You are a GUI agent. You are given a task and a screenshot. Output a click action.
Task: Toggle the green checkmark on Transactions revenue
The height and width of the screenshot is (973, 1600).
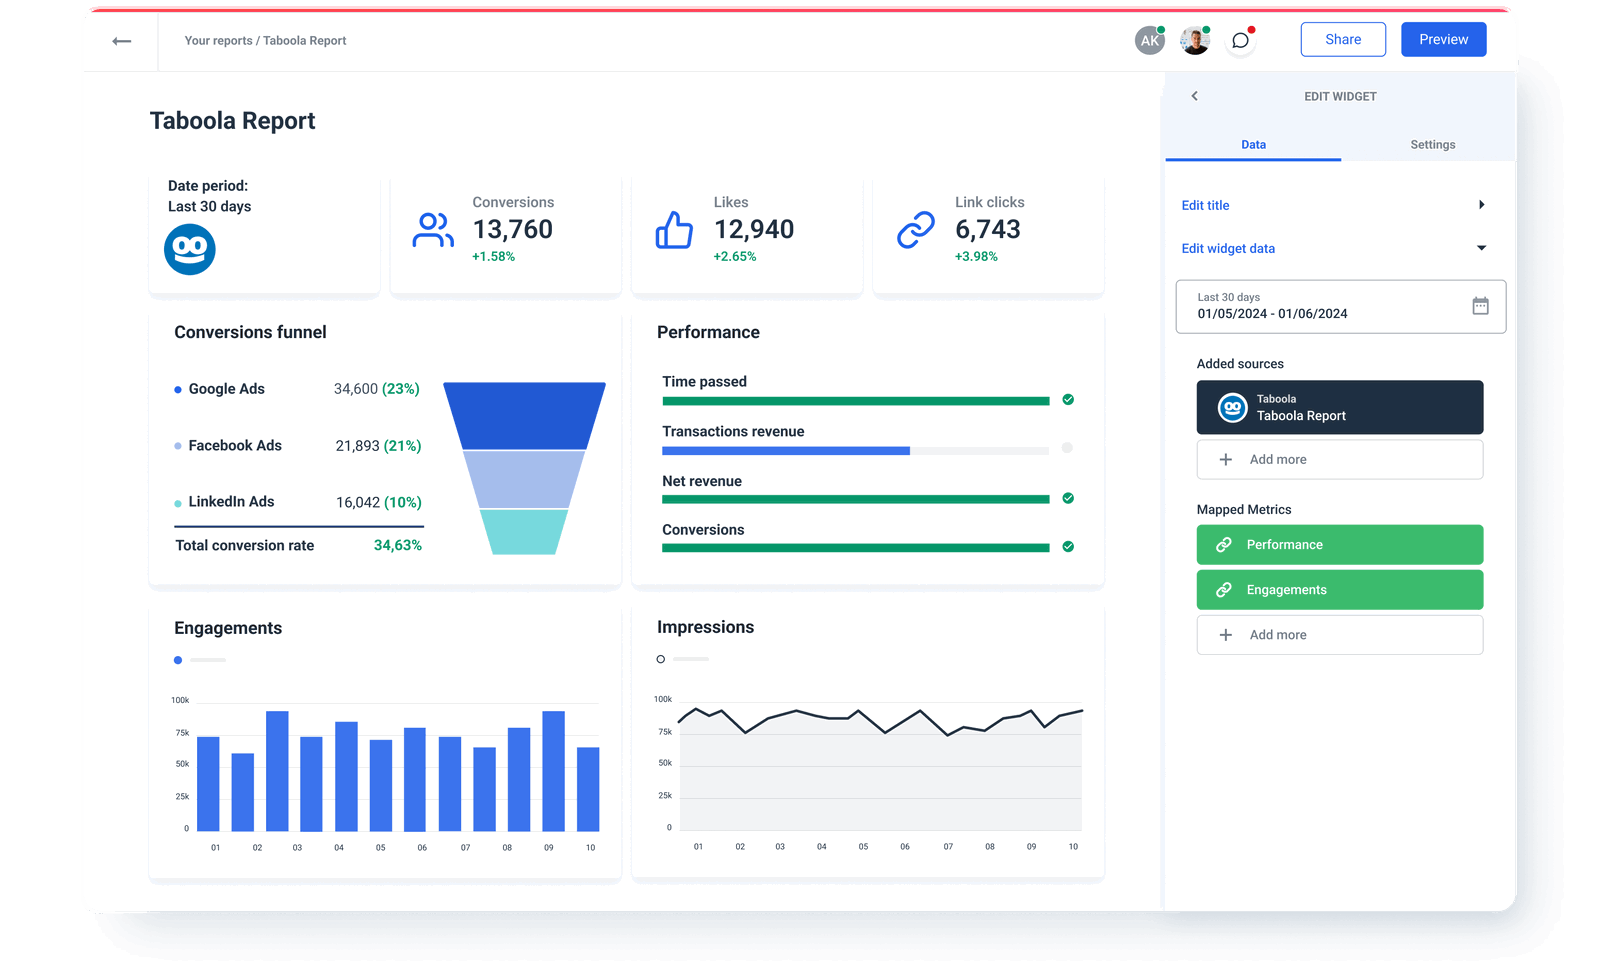pos(1068,448)
